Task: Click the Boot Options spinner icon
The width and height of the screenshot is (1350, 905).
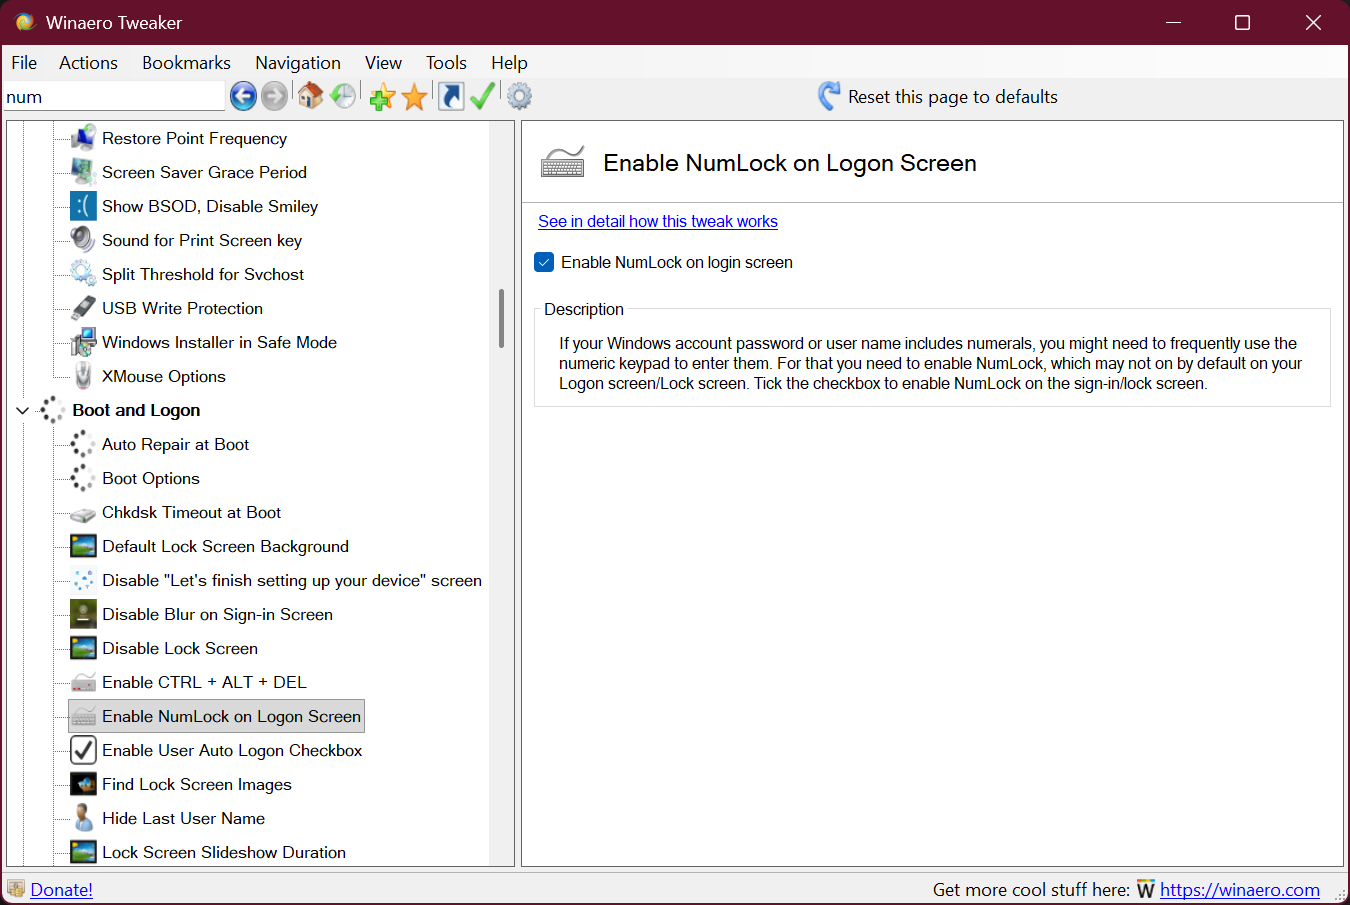Action: coord(83,478)
